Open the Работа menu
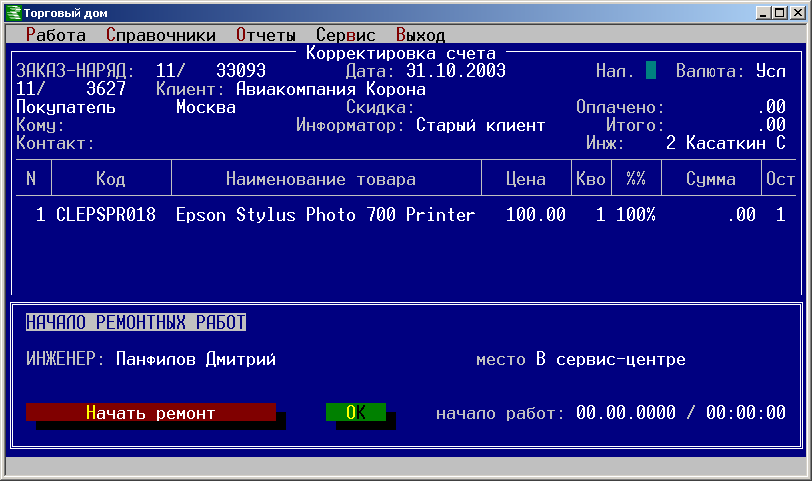The image size is (812, 481). pos(56,35)
